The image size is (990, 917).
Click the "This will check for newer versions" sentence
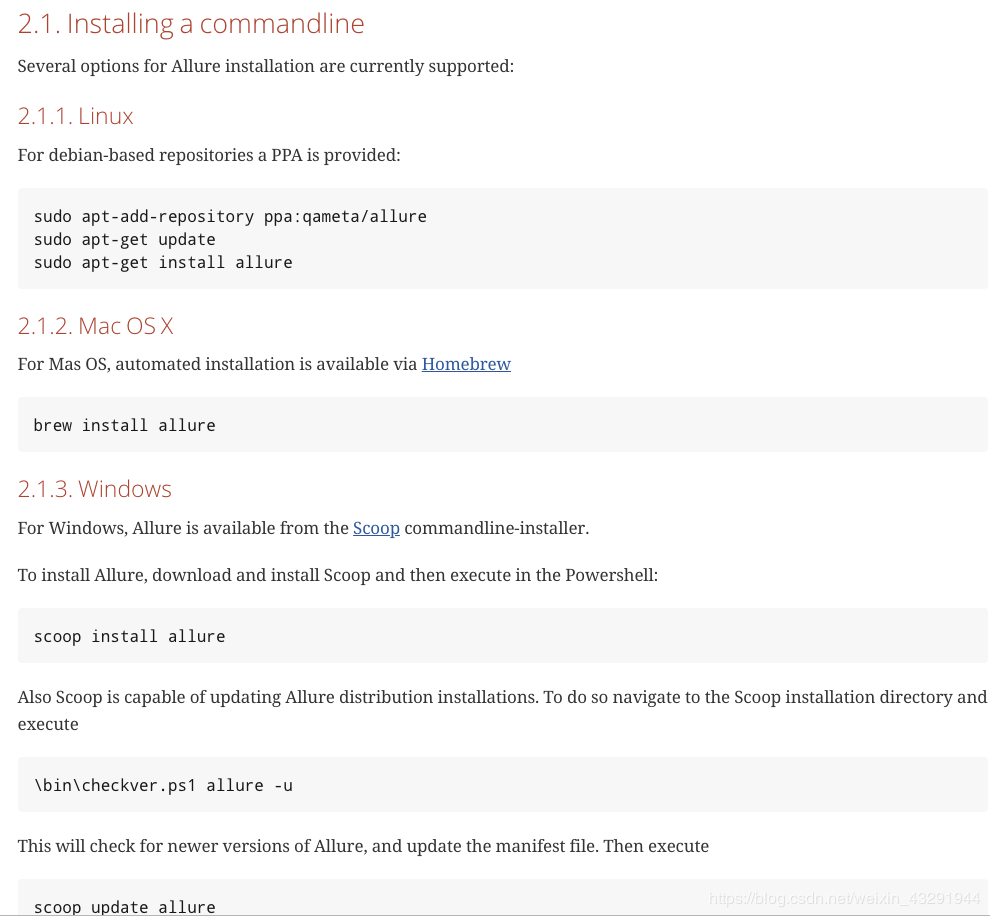click(x=363, y=846)
